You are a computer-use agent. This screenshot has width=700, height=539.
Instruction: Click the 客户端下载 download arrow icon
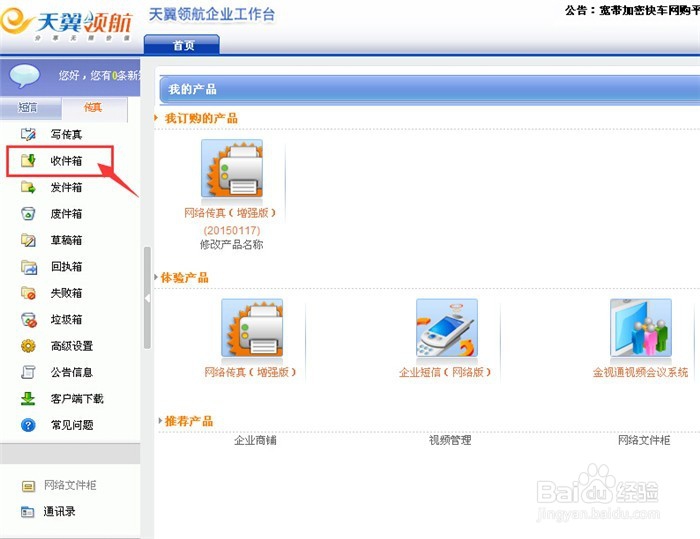pyautogui.click(x=28, y=398)
